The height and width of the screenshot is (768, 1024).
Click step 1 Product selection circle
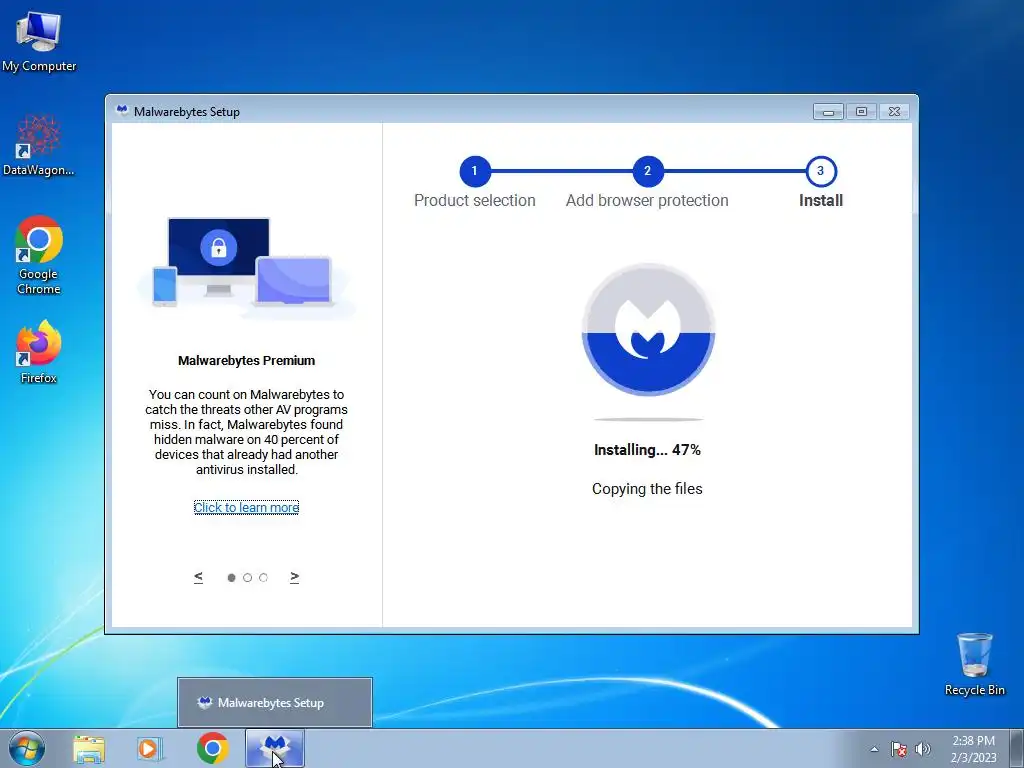tap(475, 171)
